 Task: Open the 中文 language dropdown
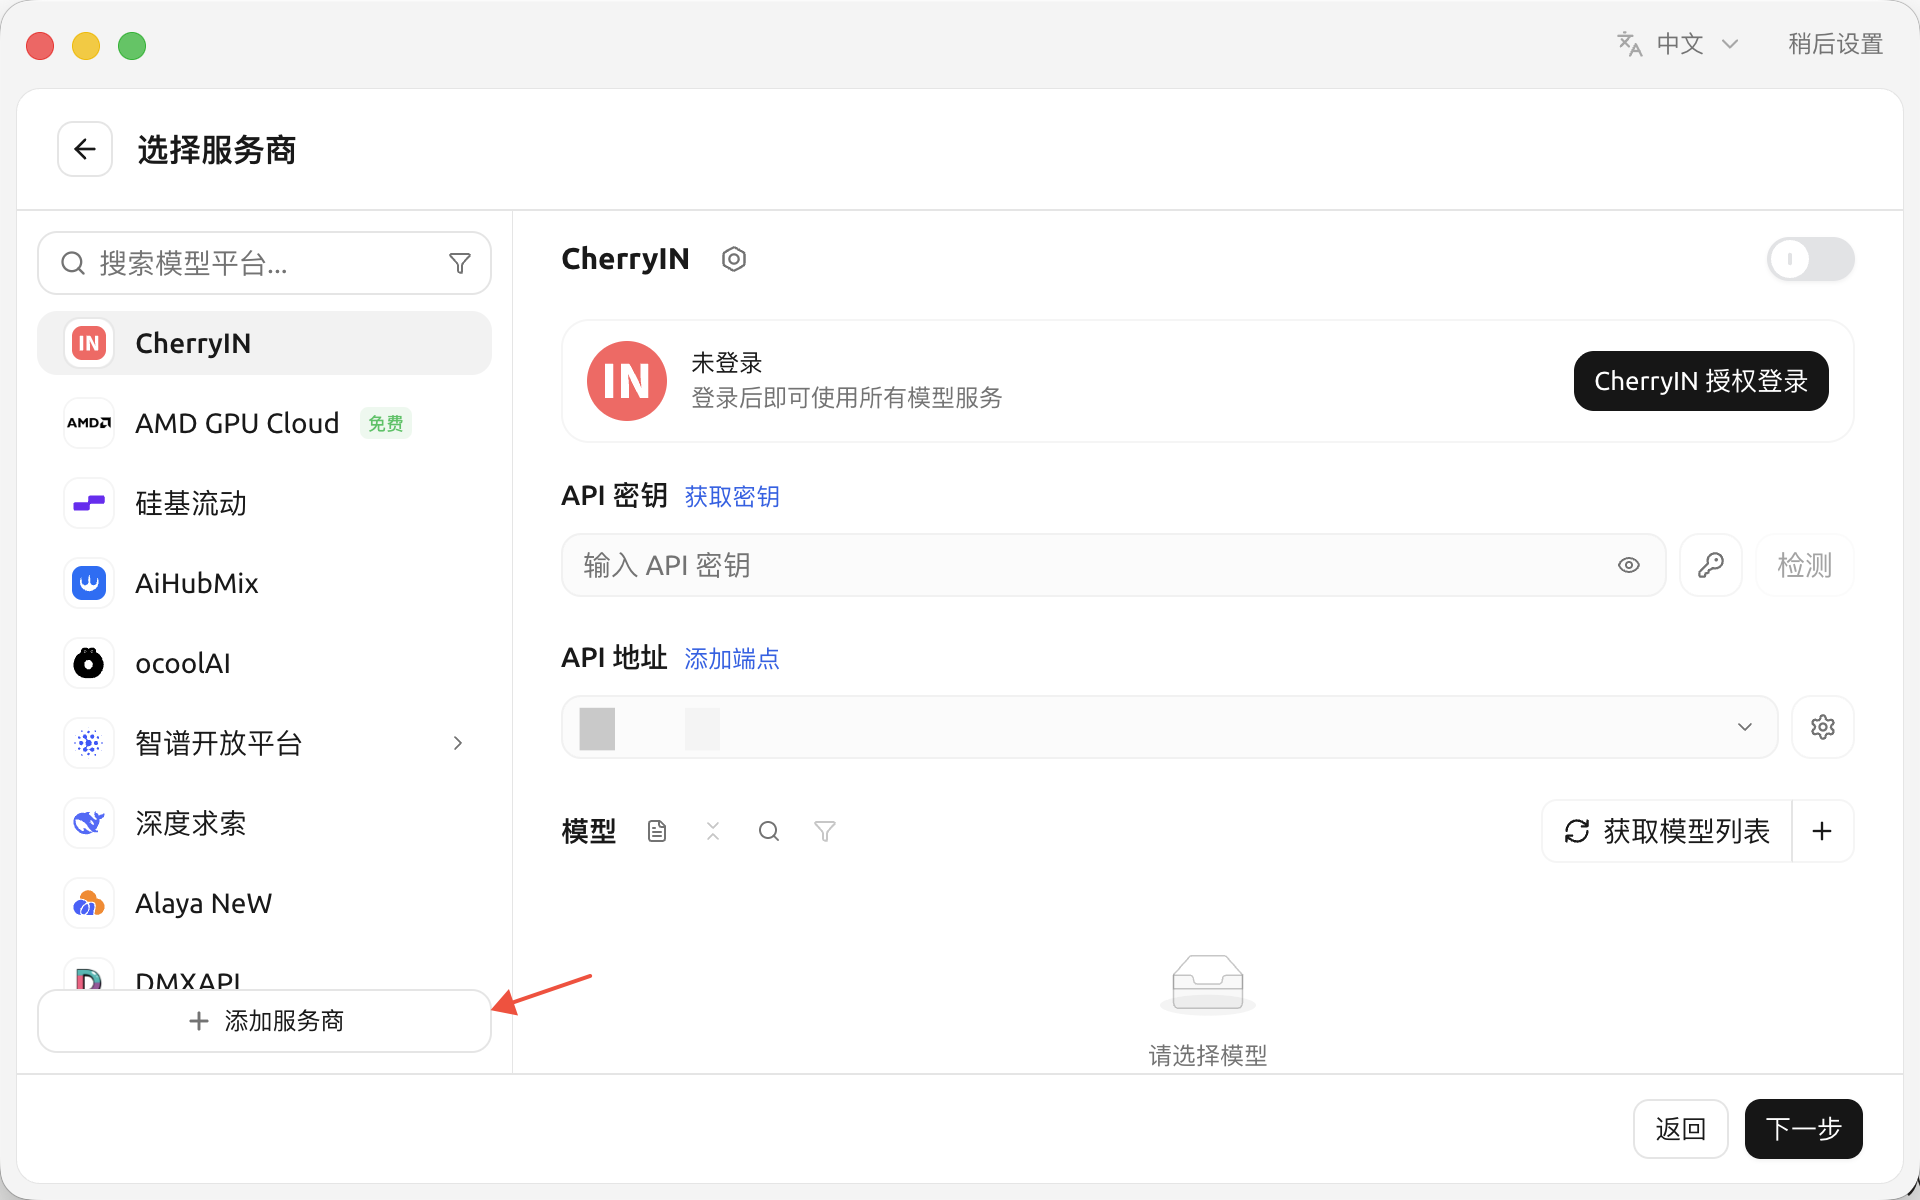click(x=1679, y=44)
